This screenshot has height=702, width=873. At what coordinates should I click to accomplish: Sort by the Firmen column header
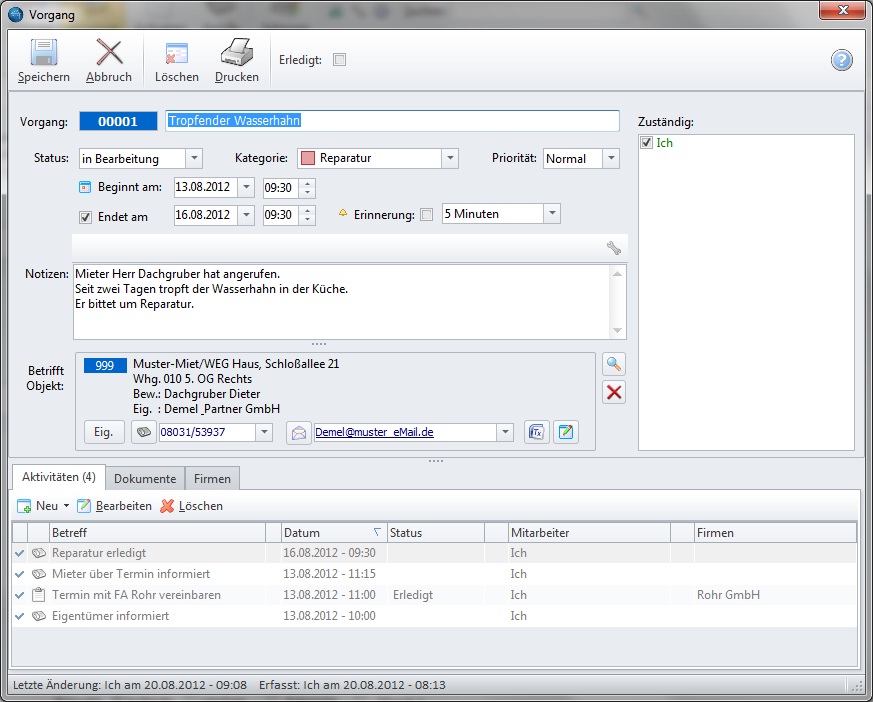click(775, 533)
